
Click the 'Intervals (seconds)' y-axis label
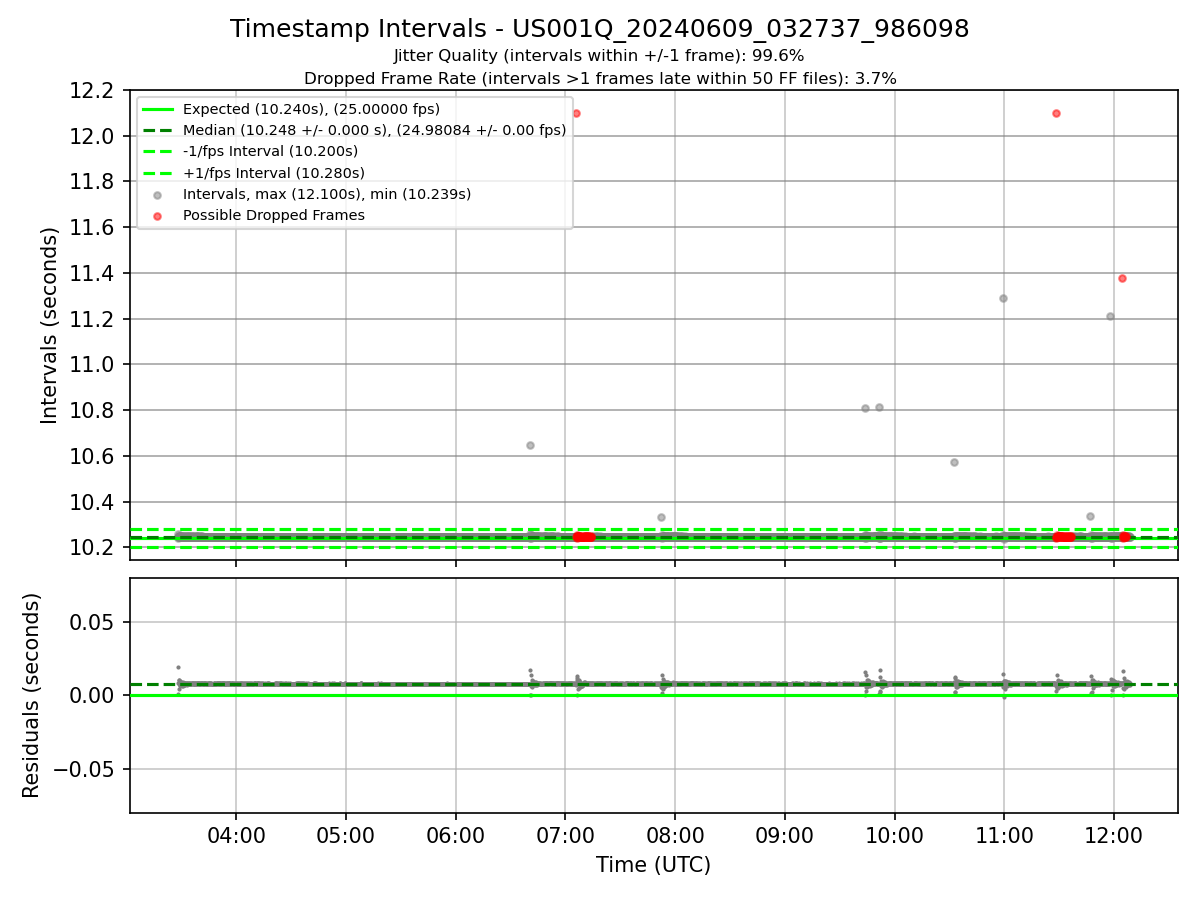click(x=50, y=325)
